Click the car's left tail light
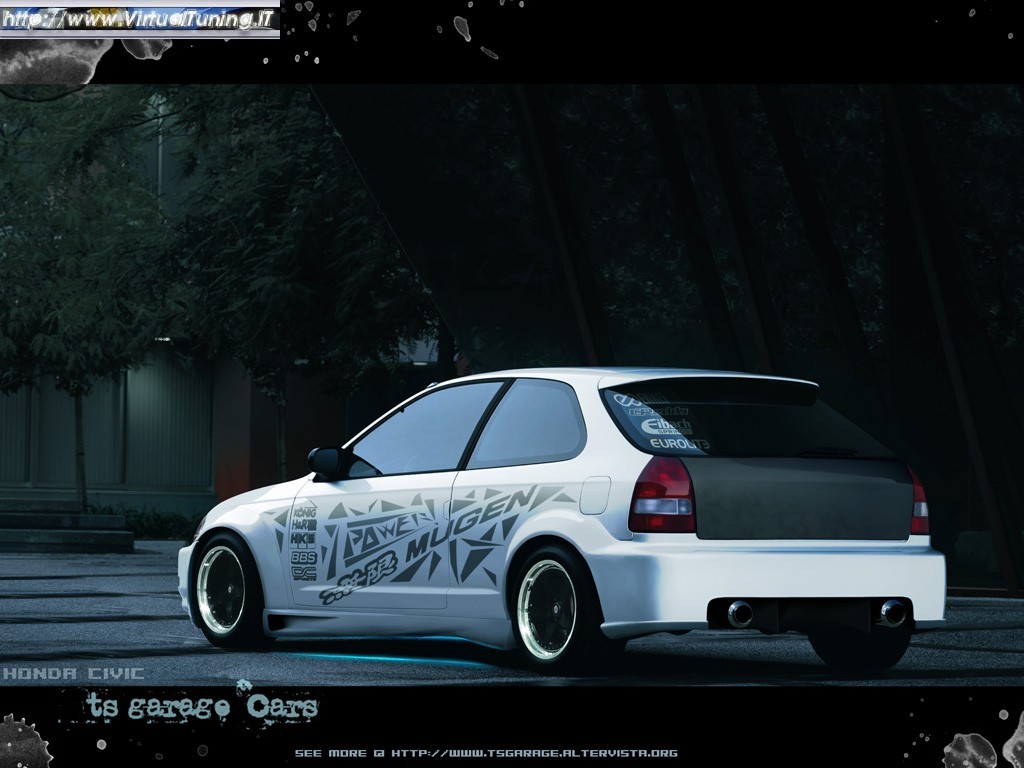1024x768 pixels. pos(662,494)
